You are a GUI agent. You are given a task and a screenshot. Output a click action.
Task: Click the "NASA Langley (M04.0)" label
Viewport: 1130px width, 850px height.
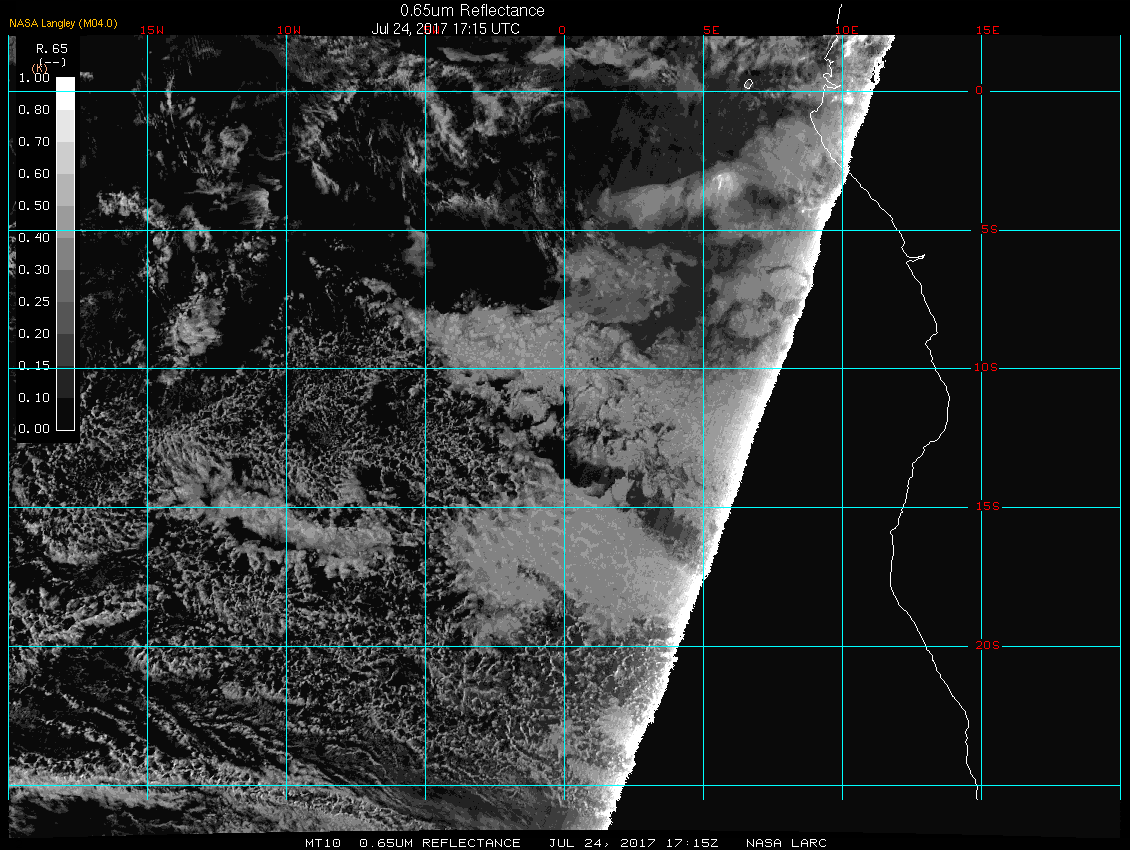63,23
